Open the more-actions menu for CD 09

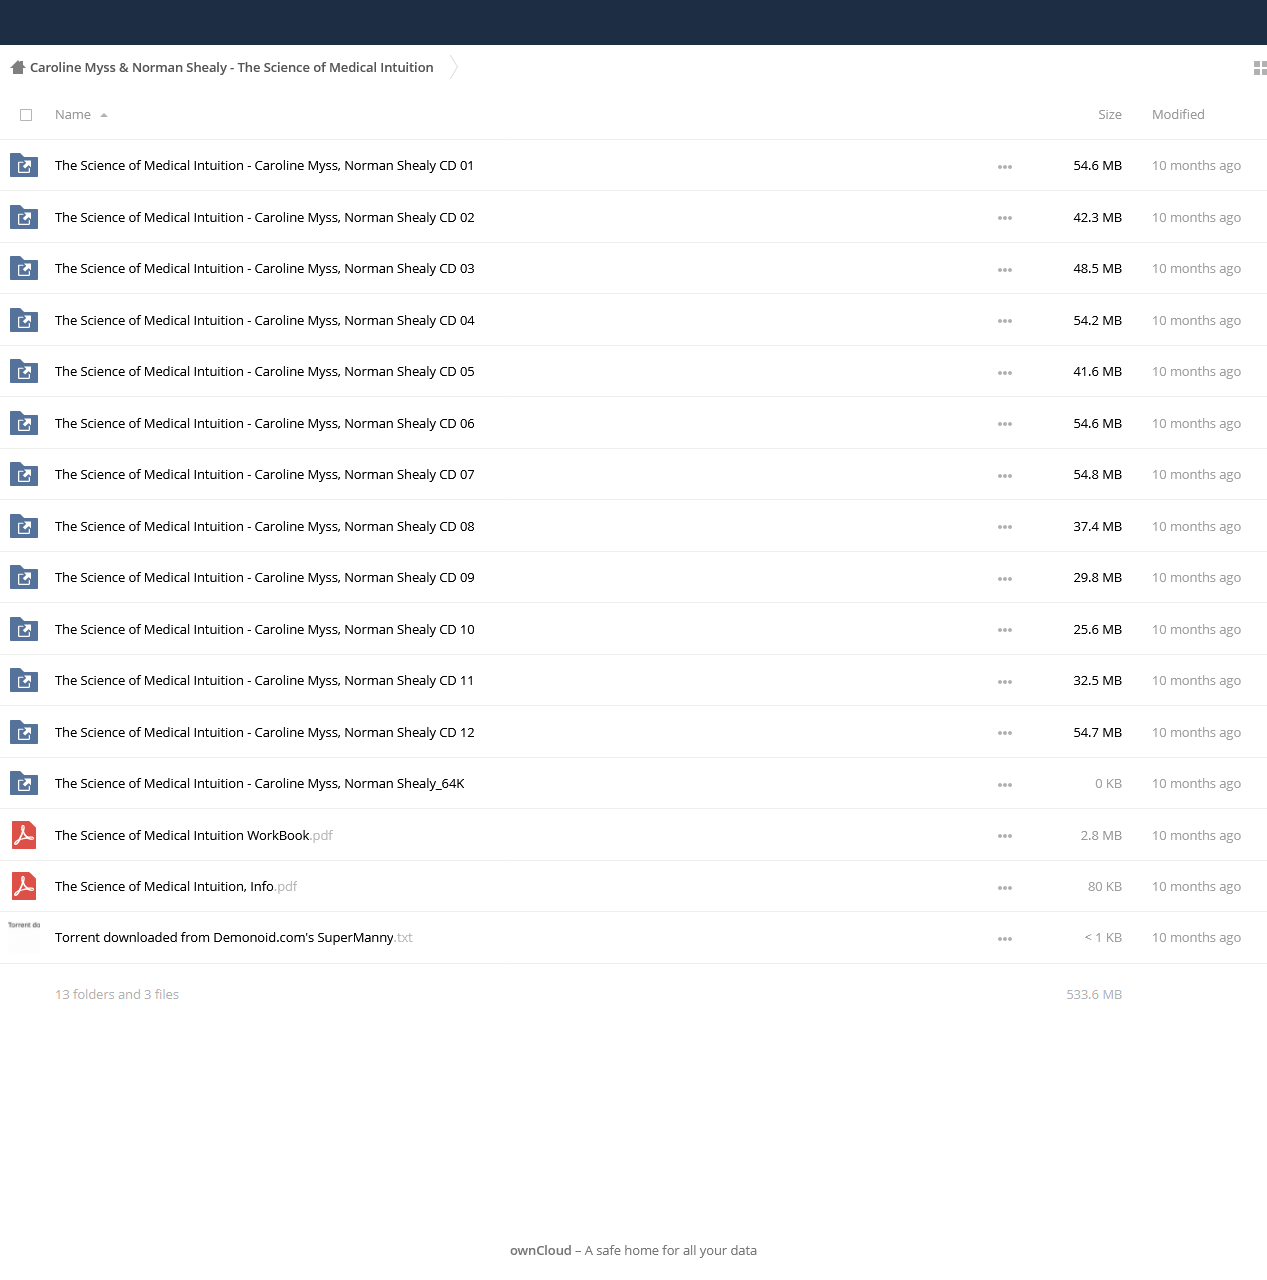click(1005, 579)
